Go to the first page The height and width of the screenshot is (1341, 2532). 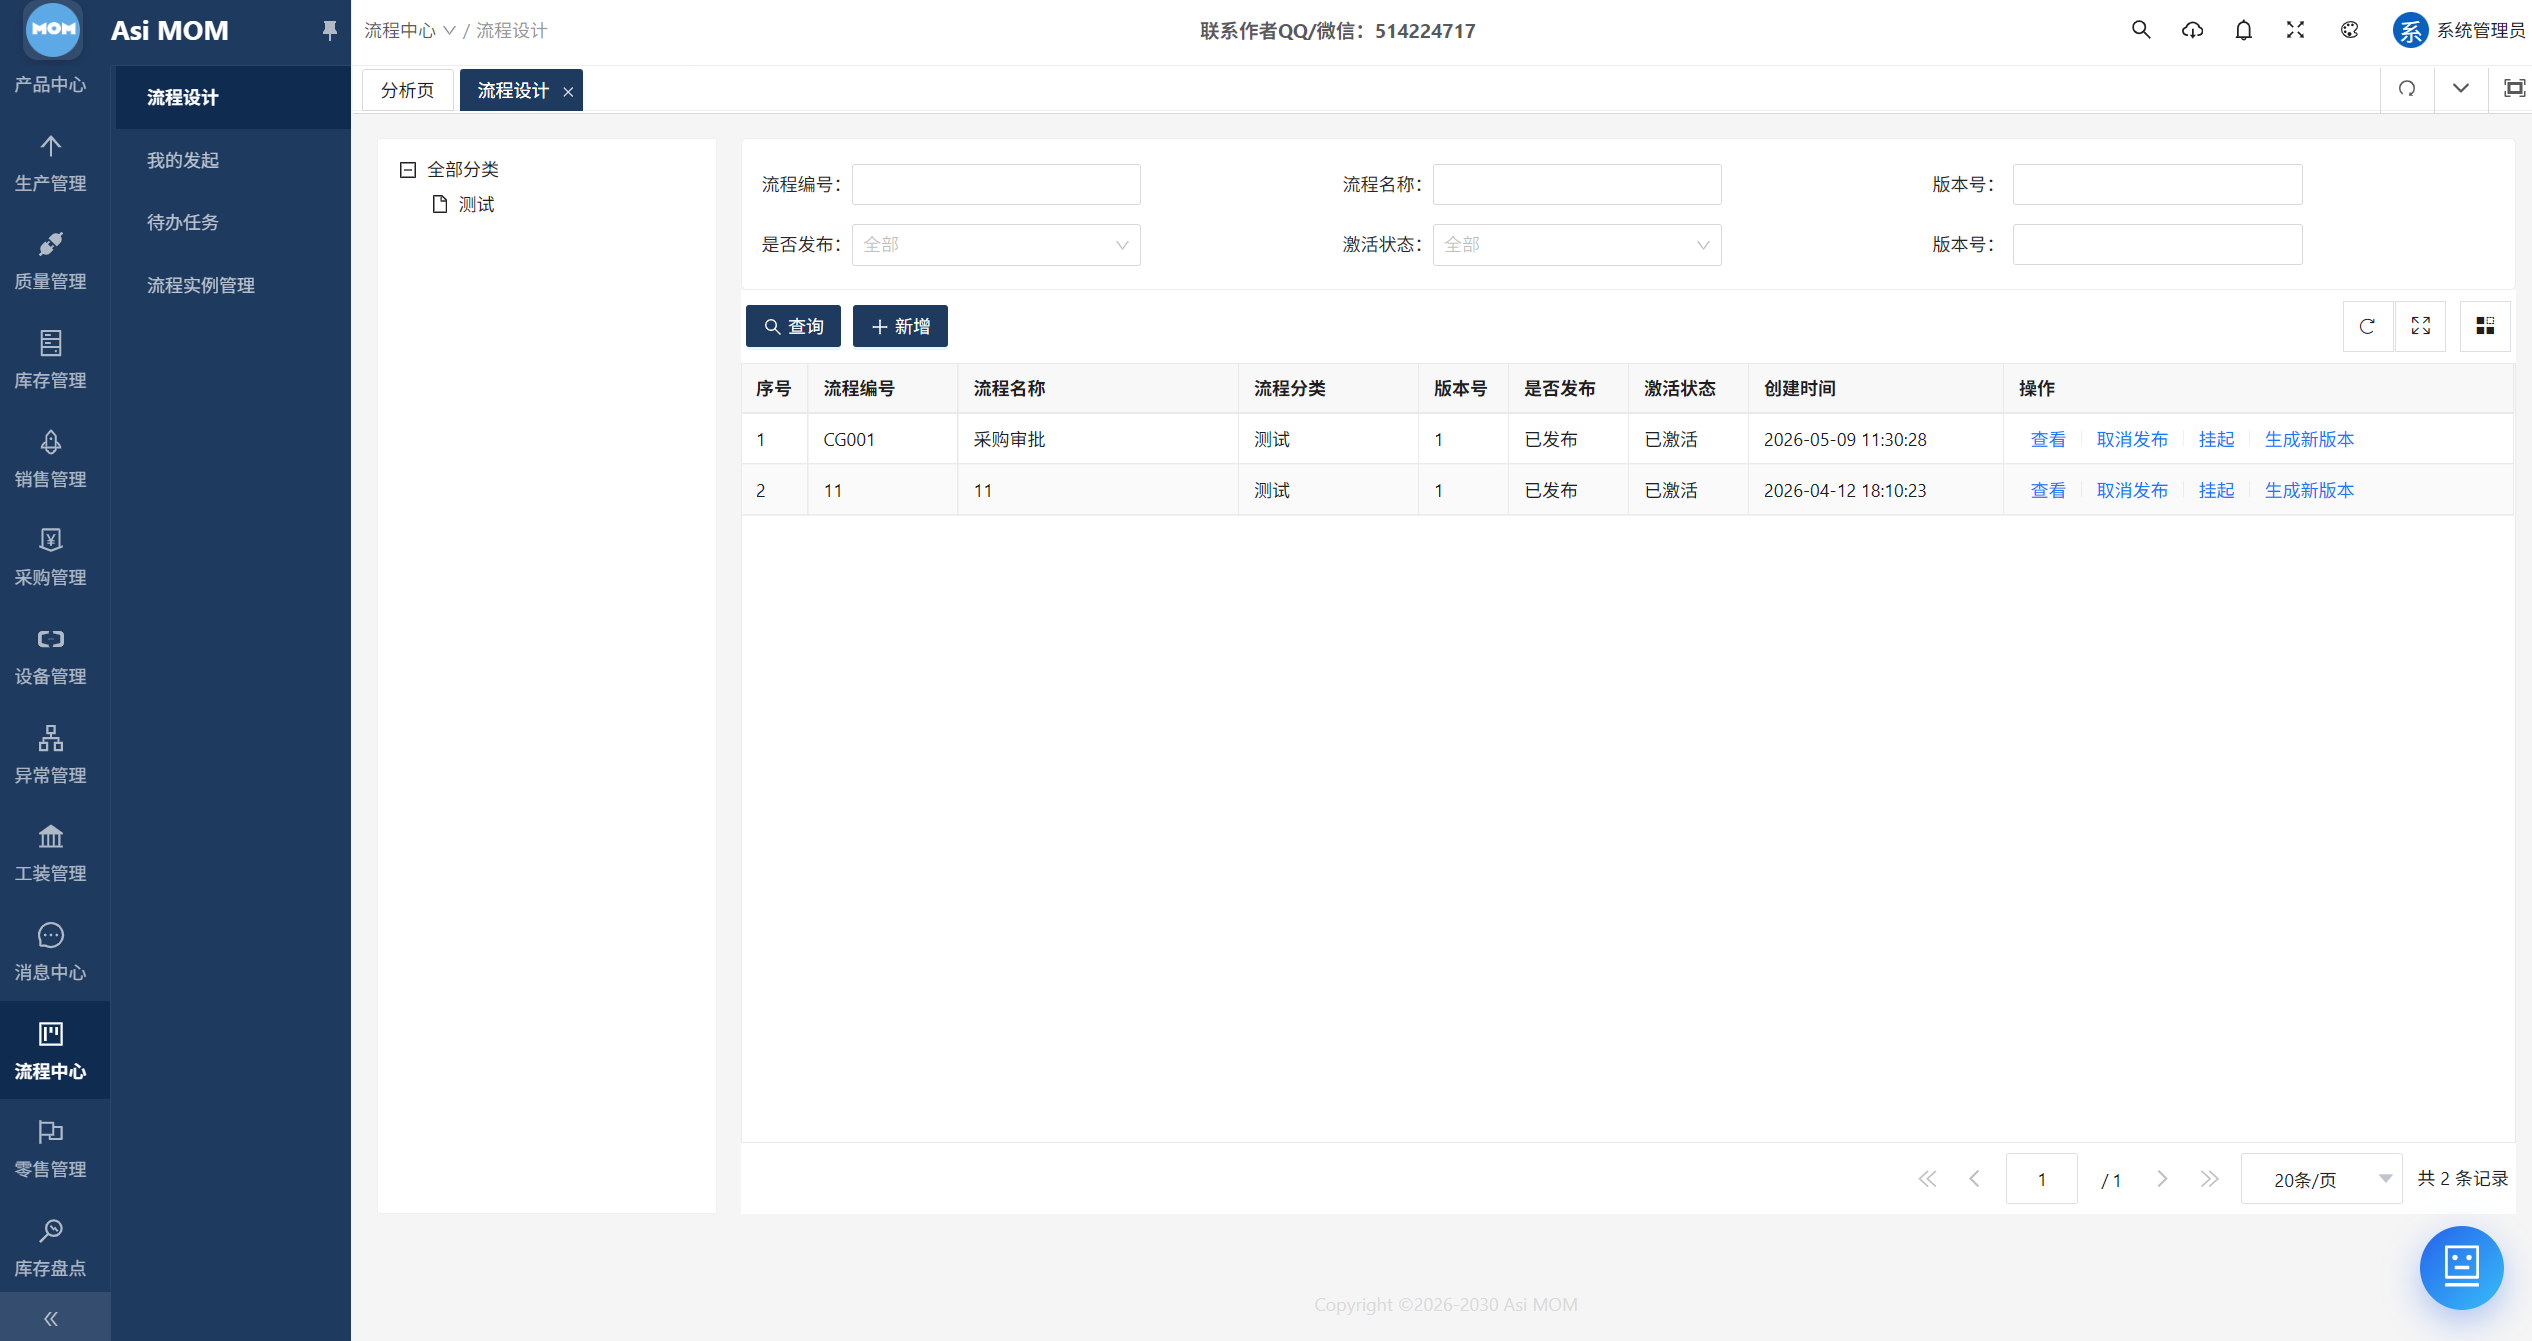[1927, 1179]
